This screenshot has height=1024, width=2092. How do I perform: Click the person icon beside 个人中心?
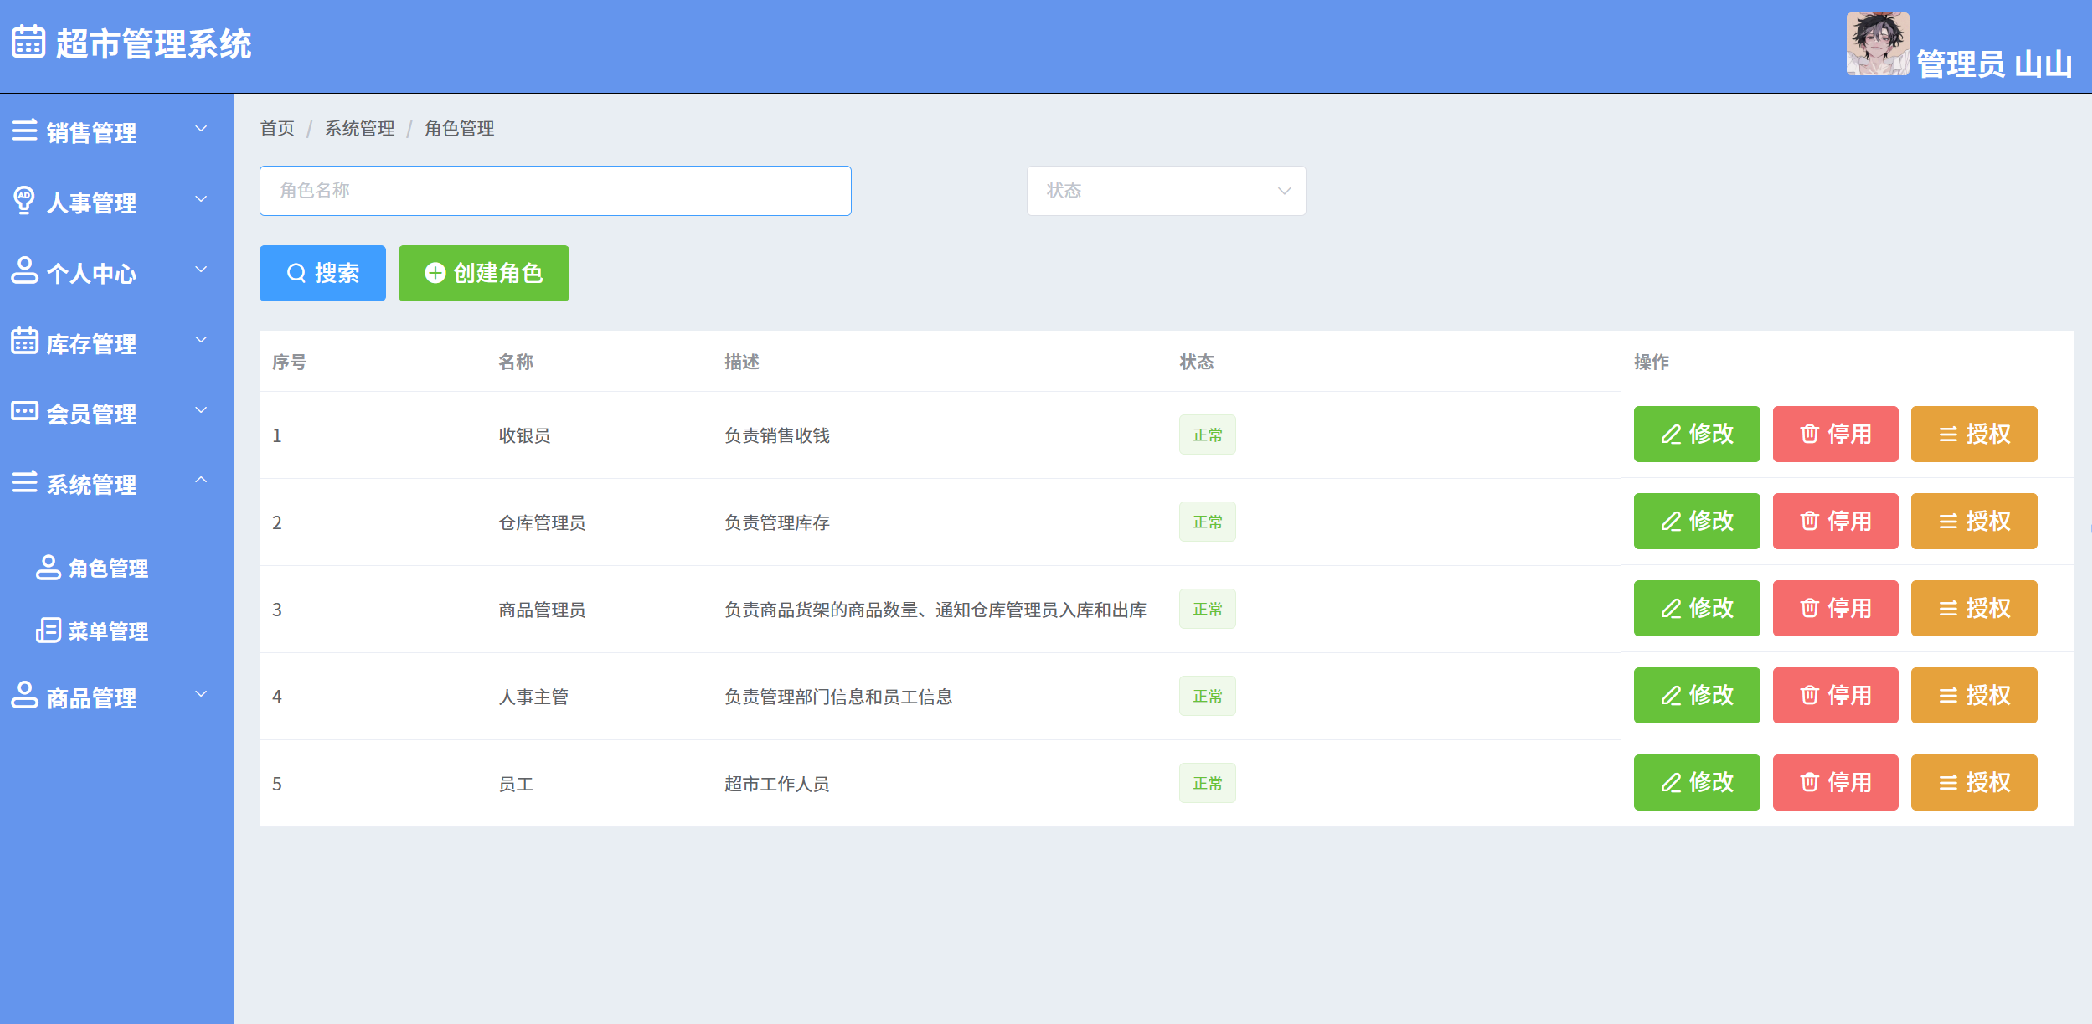point(24,271)
